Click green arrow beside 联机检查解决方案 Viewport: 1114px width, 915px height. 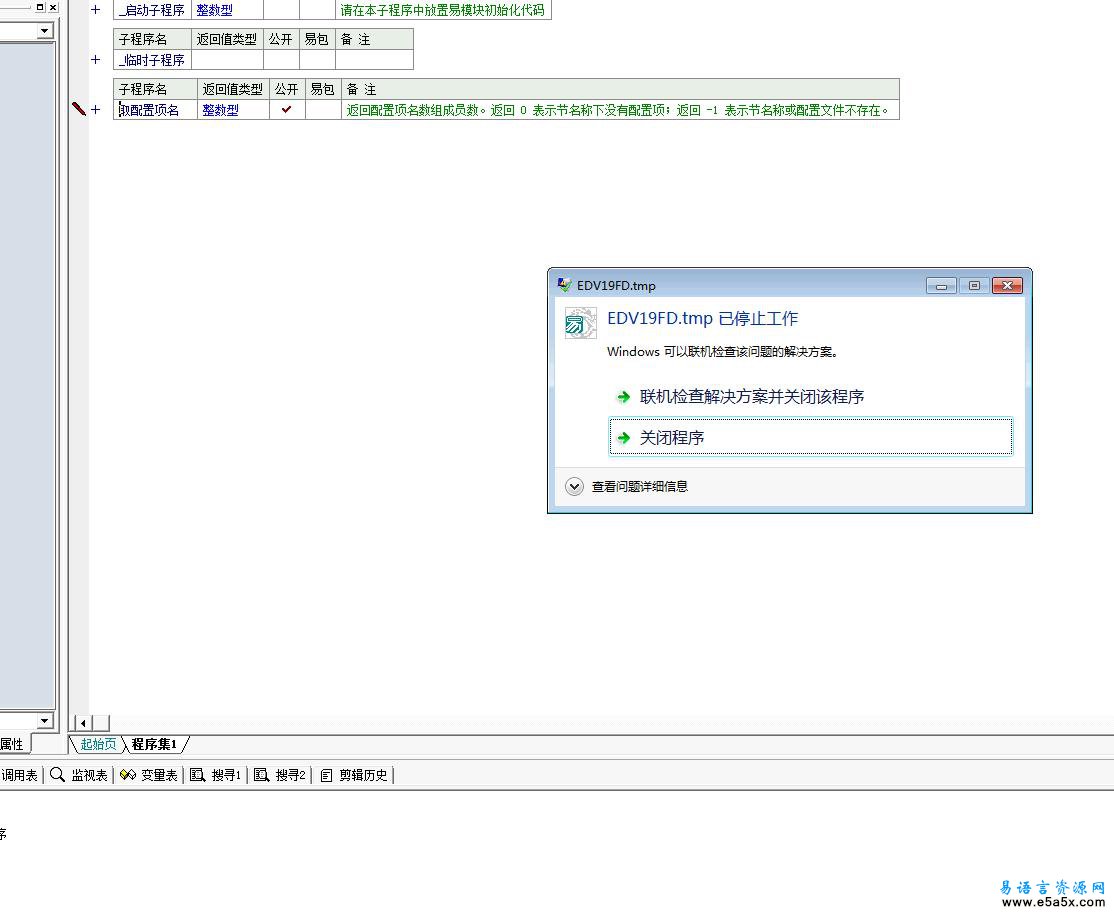coord(624,396)
